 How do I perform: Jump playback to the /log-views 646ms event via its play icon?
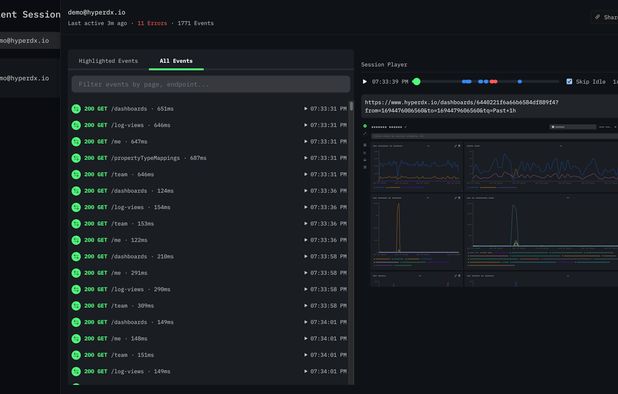(305, 125)
